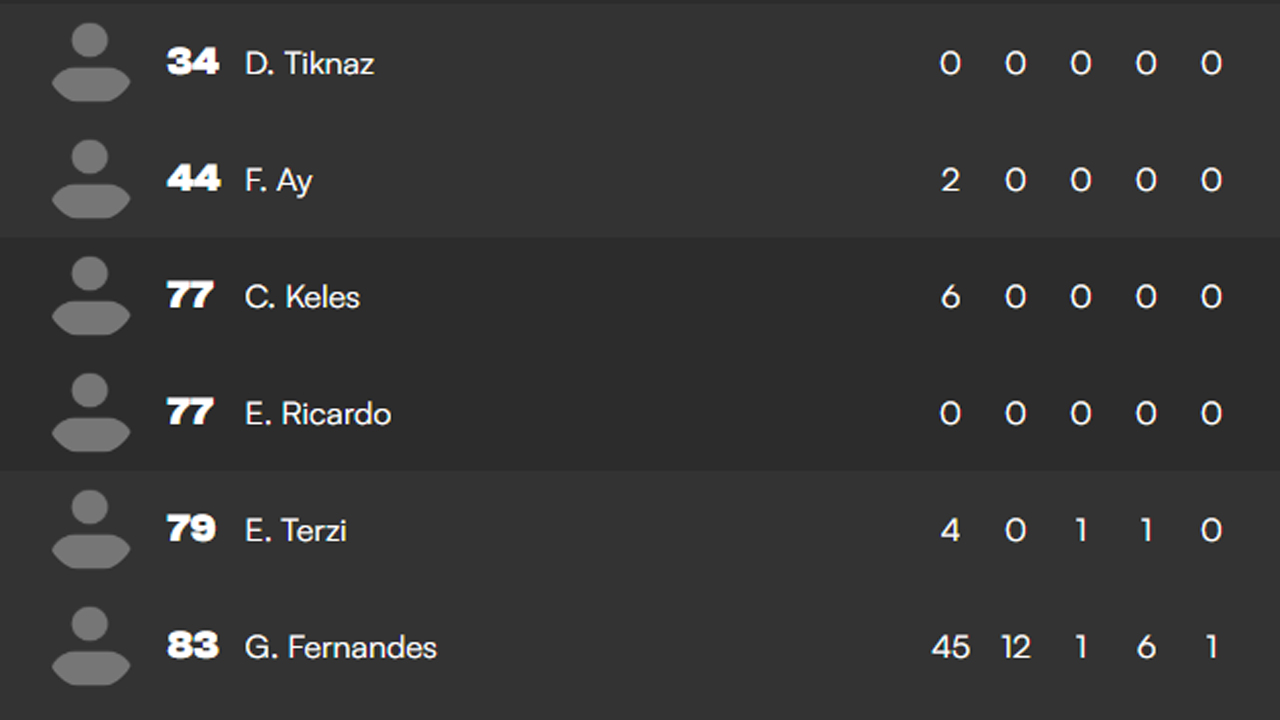1280x720 pixels.
Task: Open the C. Keles player name
Action: (302, 297)
